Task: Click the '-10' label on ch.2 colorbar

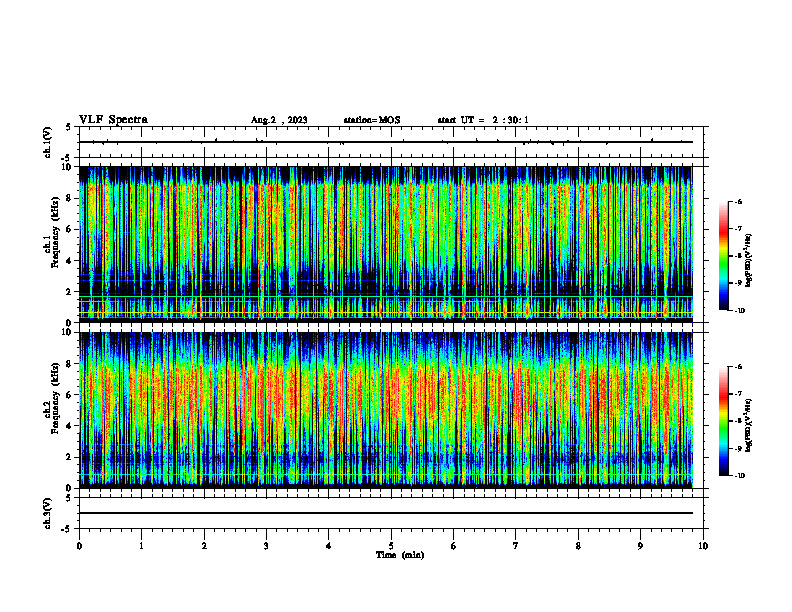Action: click(739, 476)
